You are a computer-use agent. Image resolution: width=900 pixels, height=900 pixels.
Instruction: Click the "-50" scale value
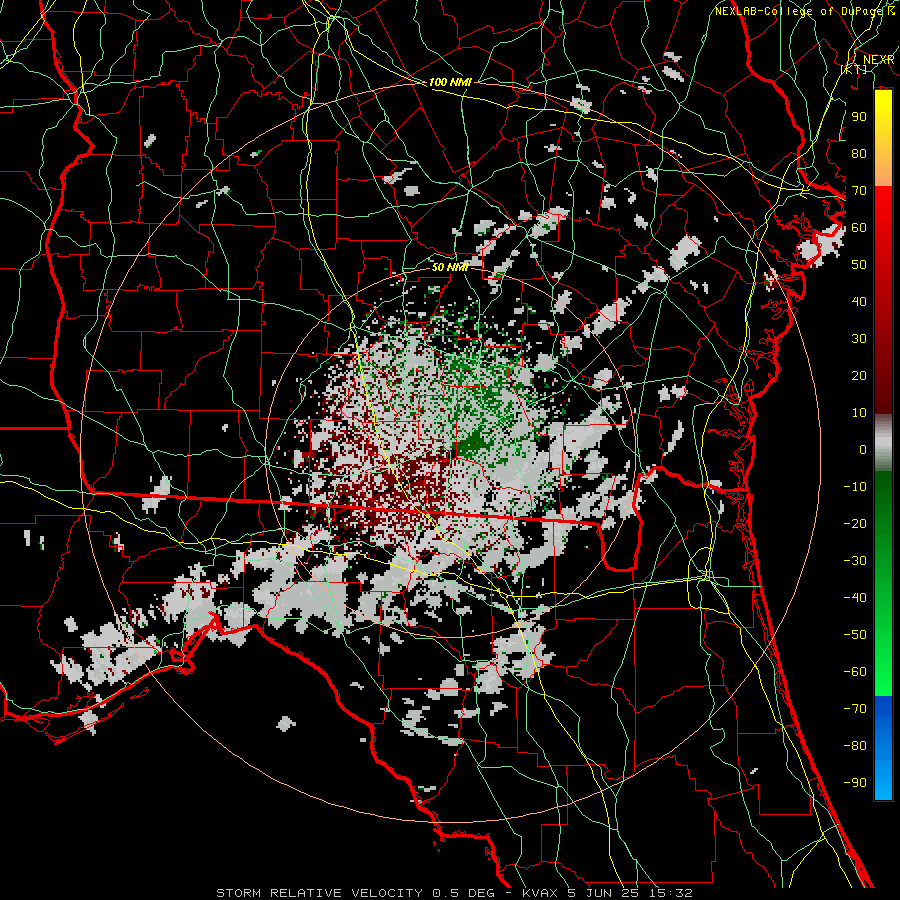855,635
